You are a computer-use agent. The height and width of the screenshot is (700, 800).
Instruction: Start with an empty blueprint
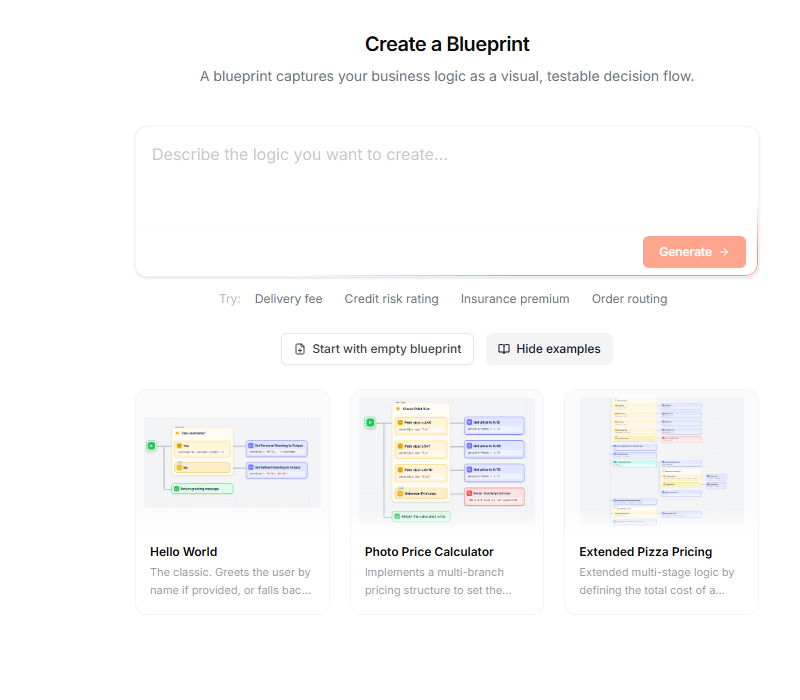point(377,349)
